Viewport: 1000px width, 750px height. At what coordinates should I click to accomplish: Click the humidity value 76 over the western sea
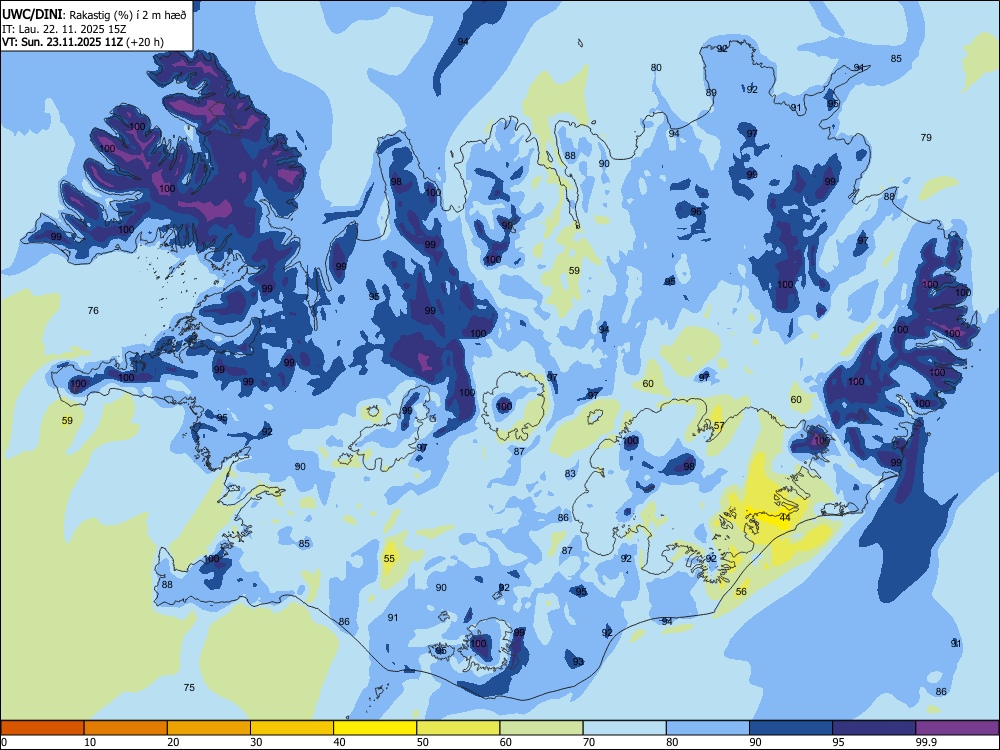pos(93,311)
